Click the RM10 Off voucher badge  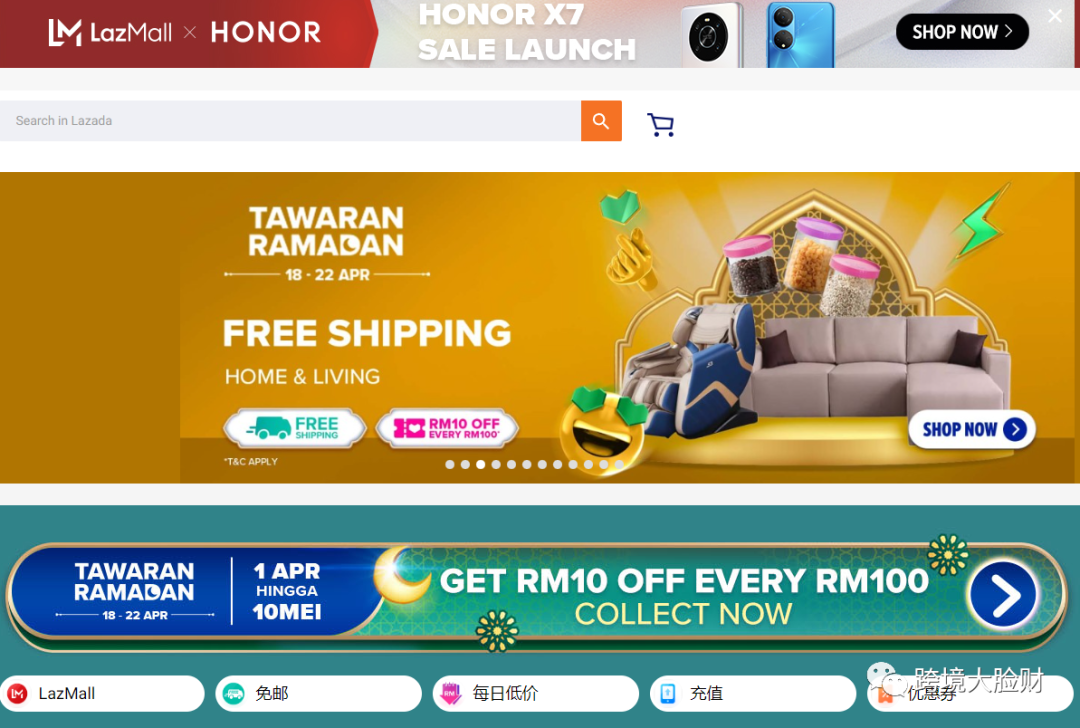[447, 428]
